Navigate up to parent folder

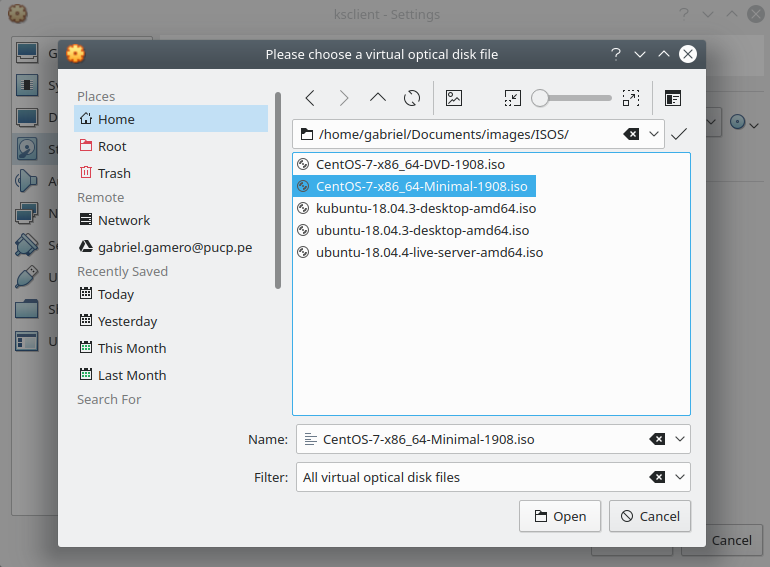click(378, 98)
